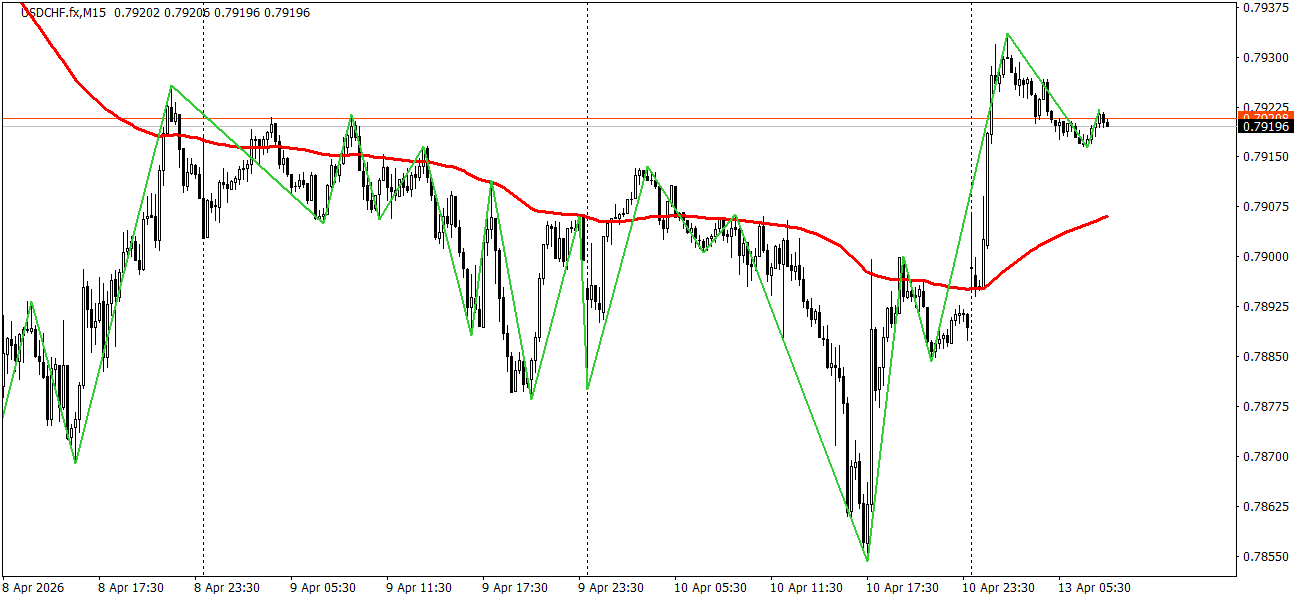
Task: Click the dashed day separator near 10 Apr 23:30
Action: pyautogui.click(x=970, y=300)
